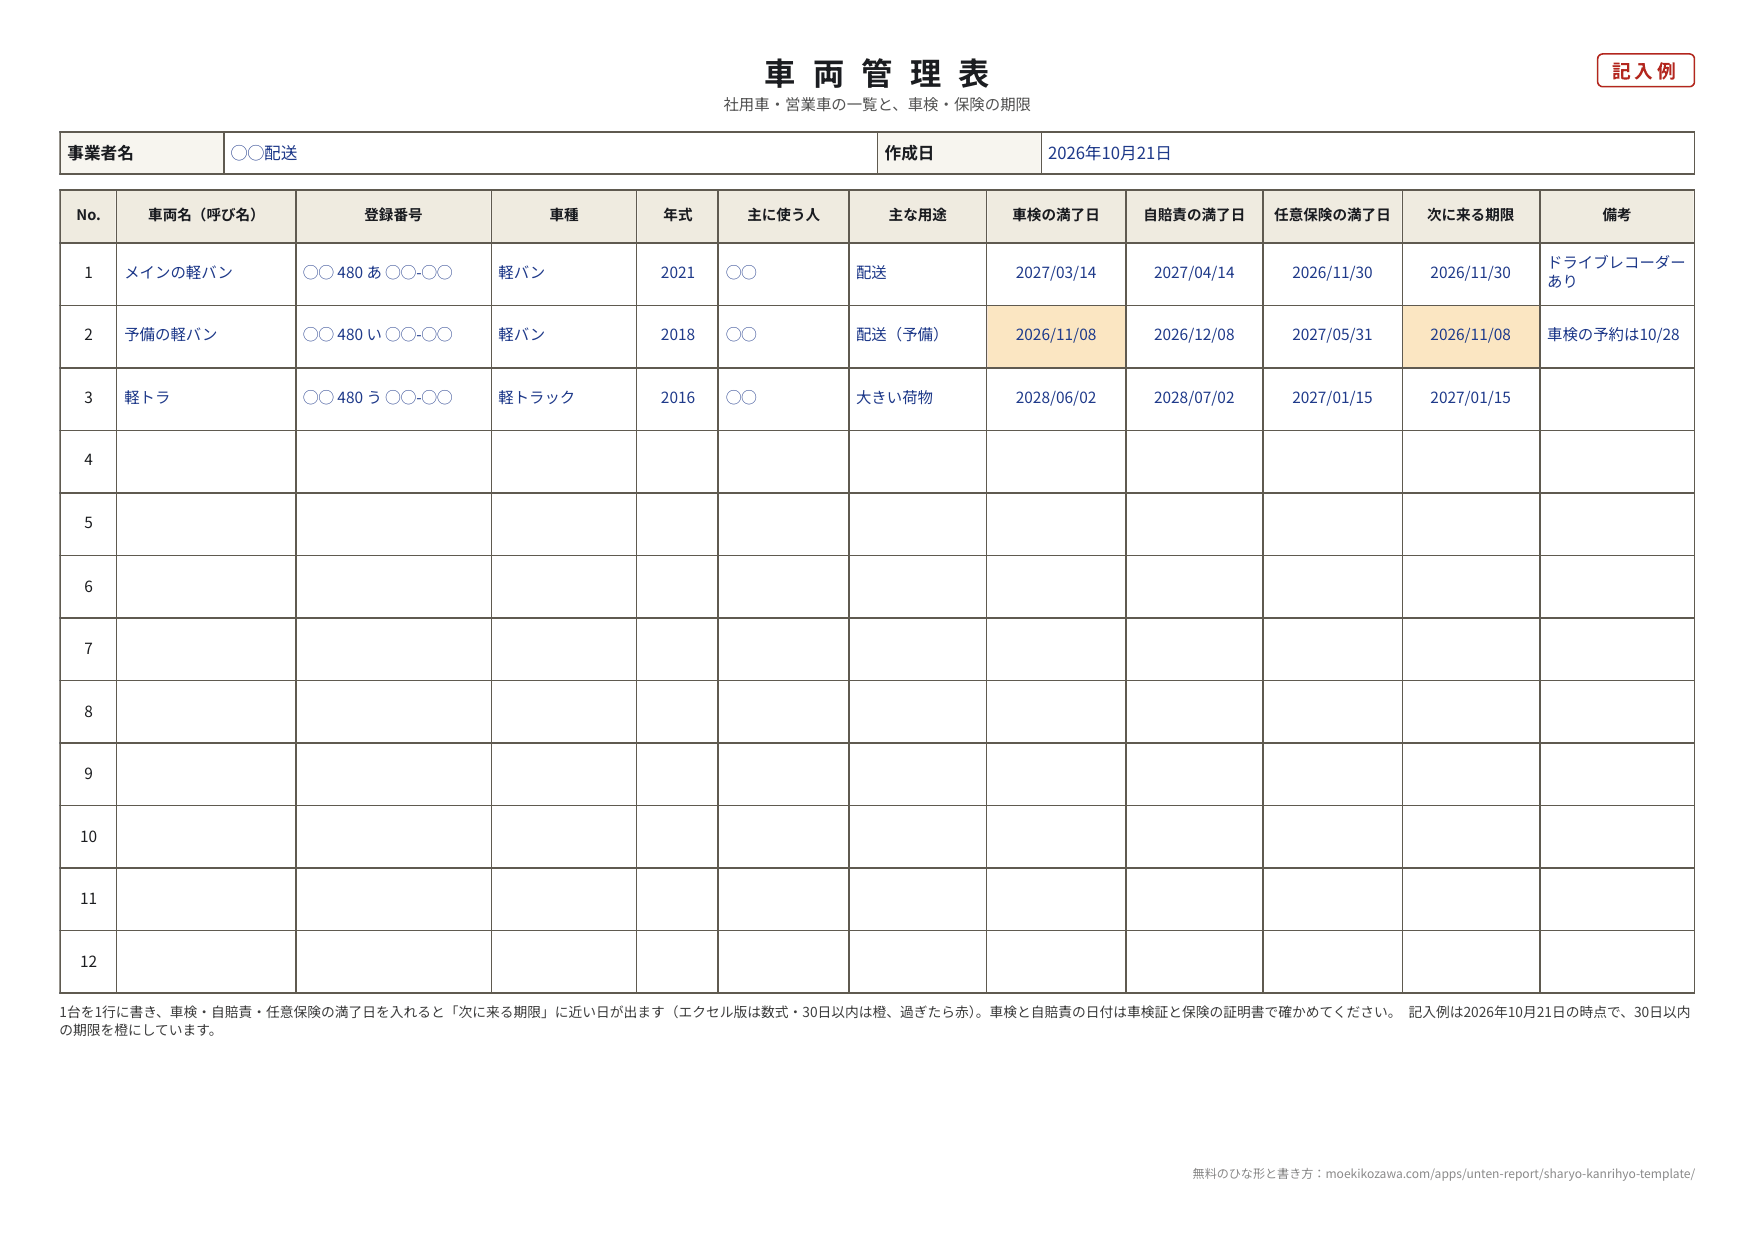The width and height of the screenshot is (1754, 1240).
Task: Click the 備考 column header
Action: click(1617, 215)
